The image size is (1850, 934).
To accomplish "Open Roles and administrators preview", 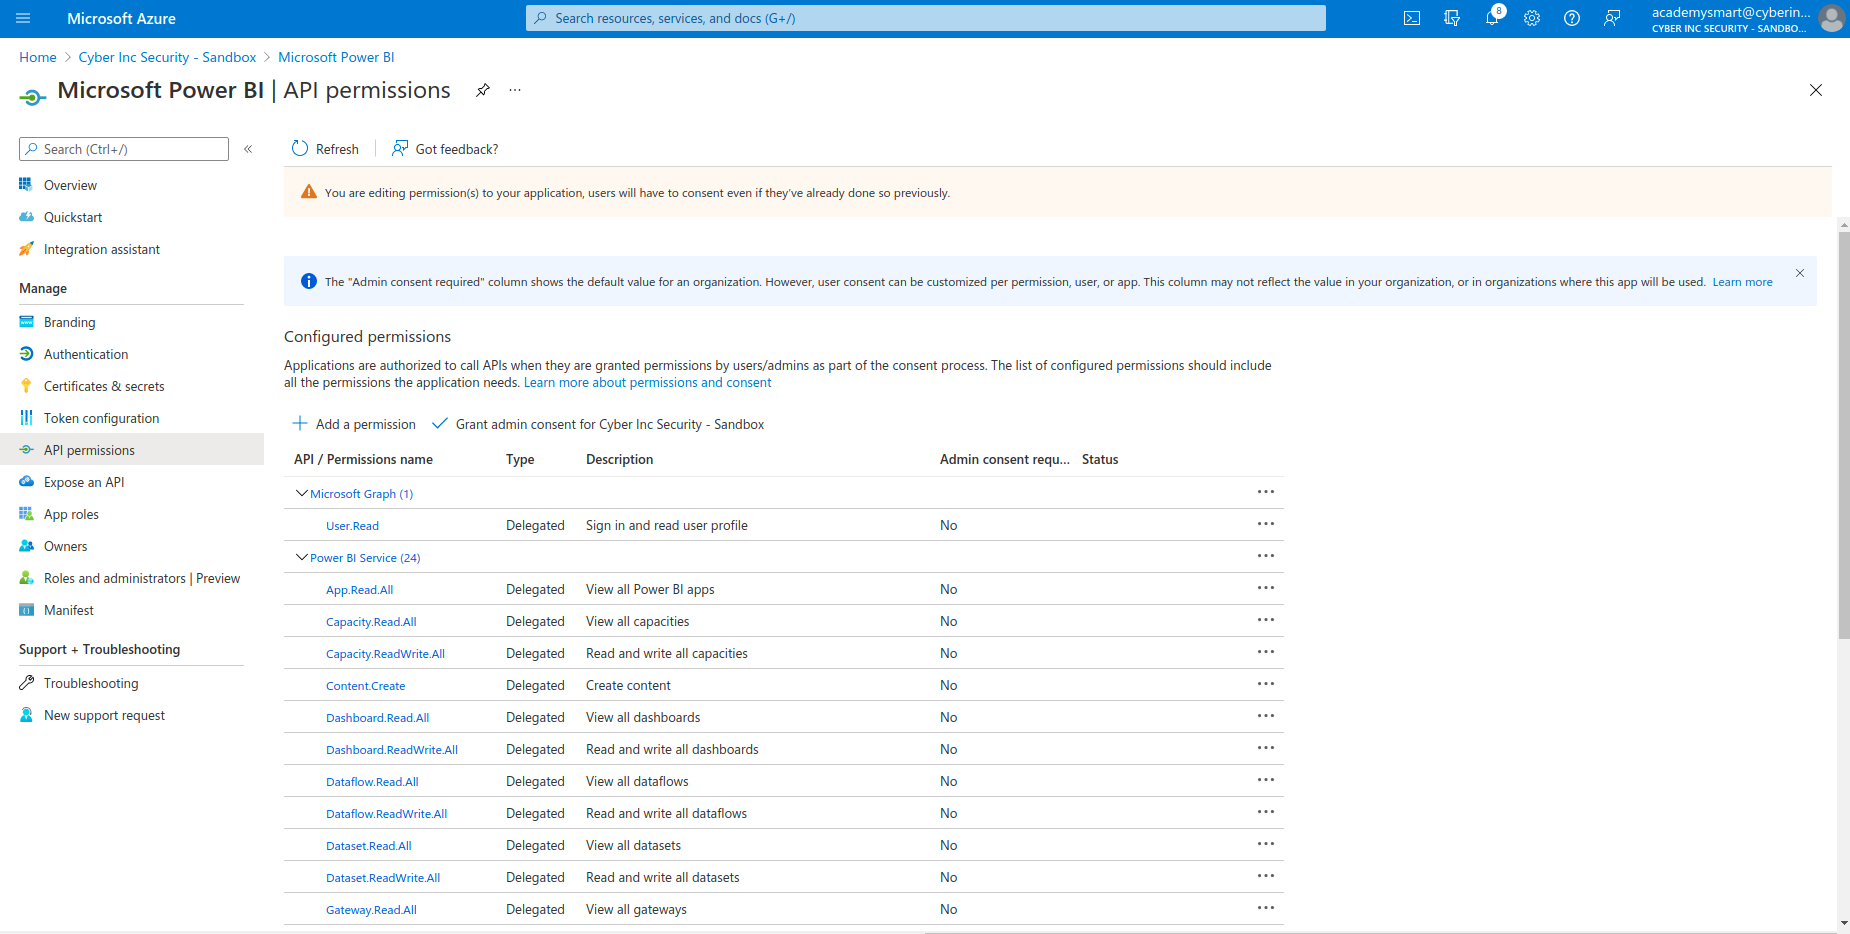I will tap(141, 578).
